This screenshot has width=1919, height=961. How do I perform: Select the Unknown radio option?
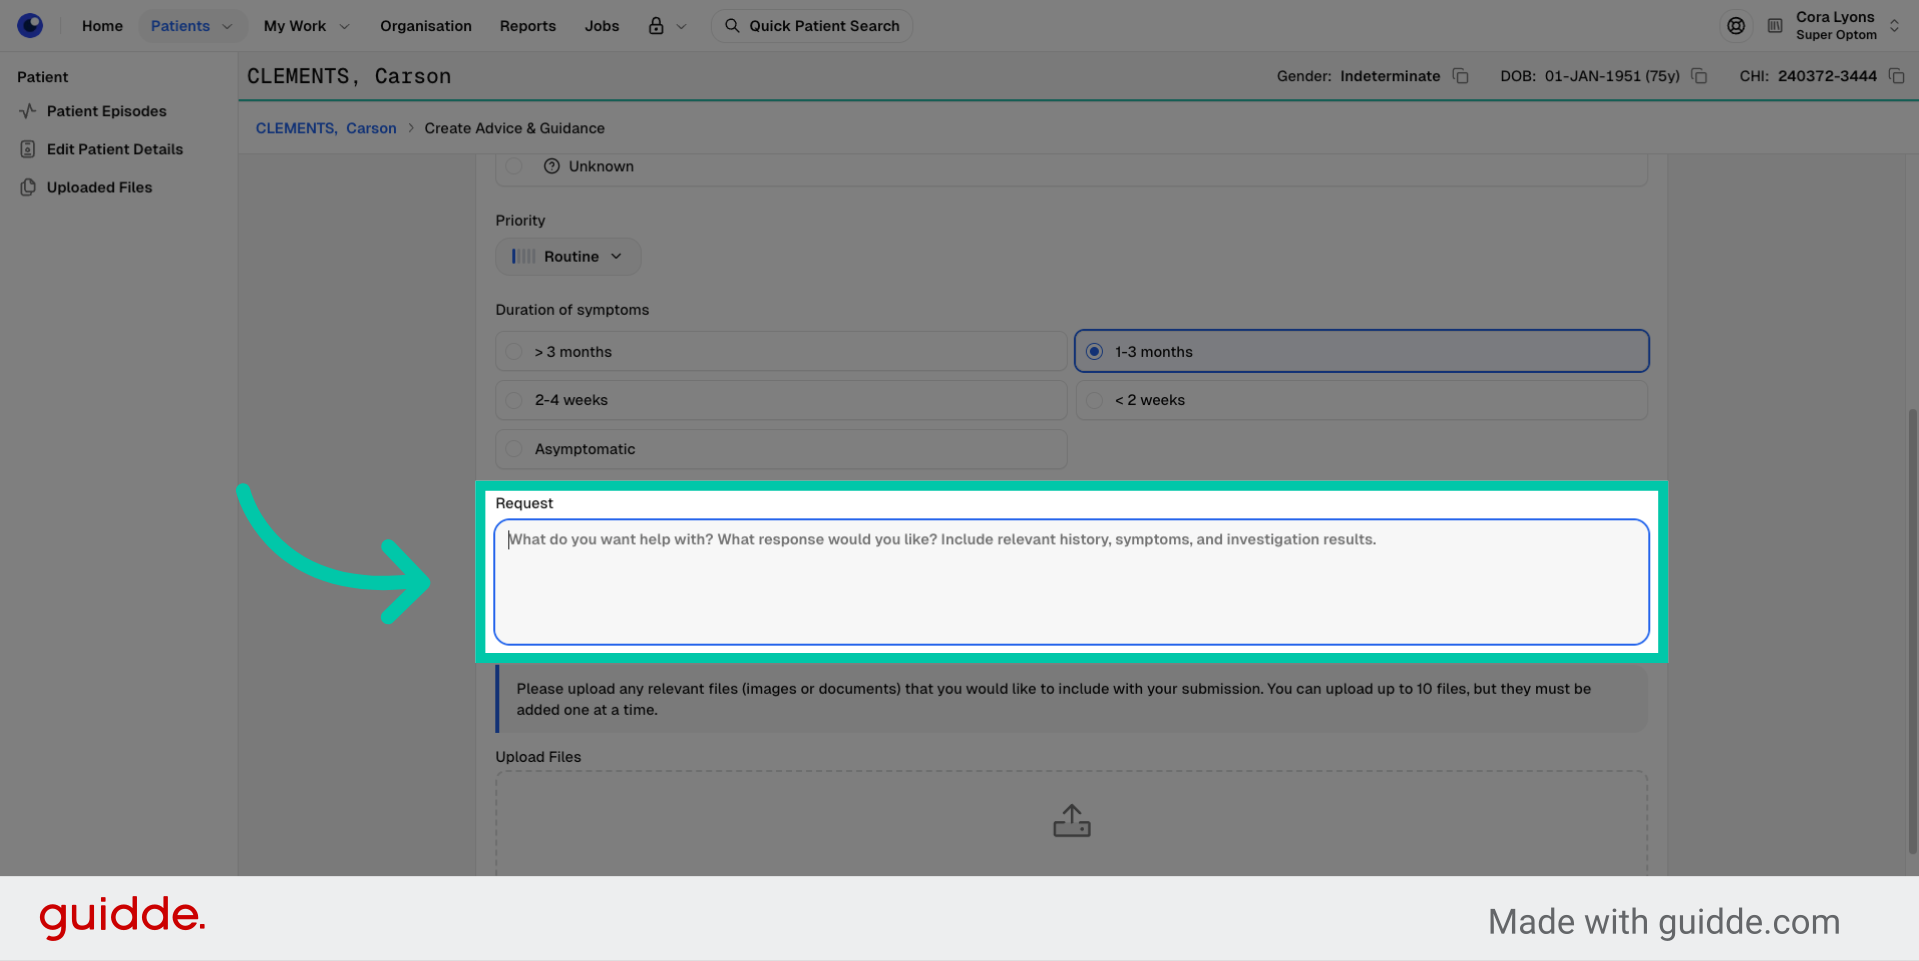coord(514,166)
